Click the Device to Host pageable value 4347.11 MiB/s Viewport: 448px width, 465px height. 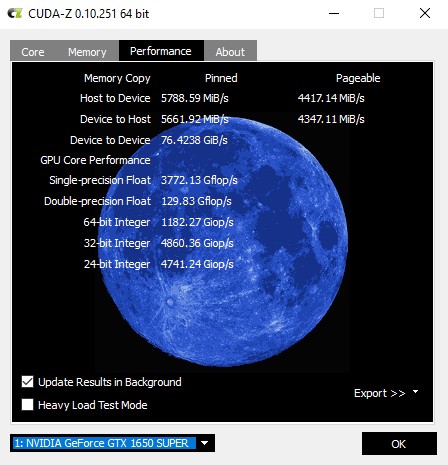click(x=331, y=119)
